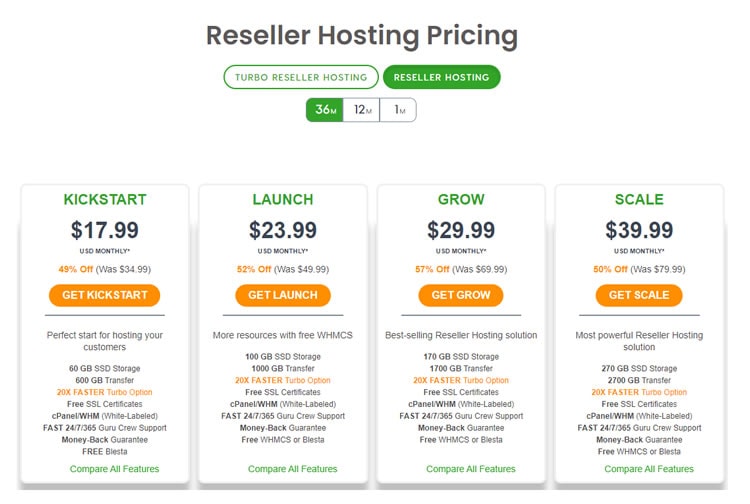Open Compare All Features under Scale
750x504 pixels.
pos(649,469)
